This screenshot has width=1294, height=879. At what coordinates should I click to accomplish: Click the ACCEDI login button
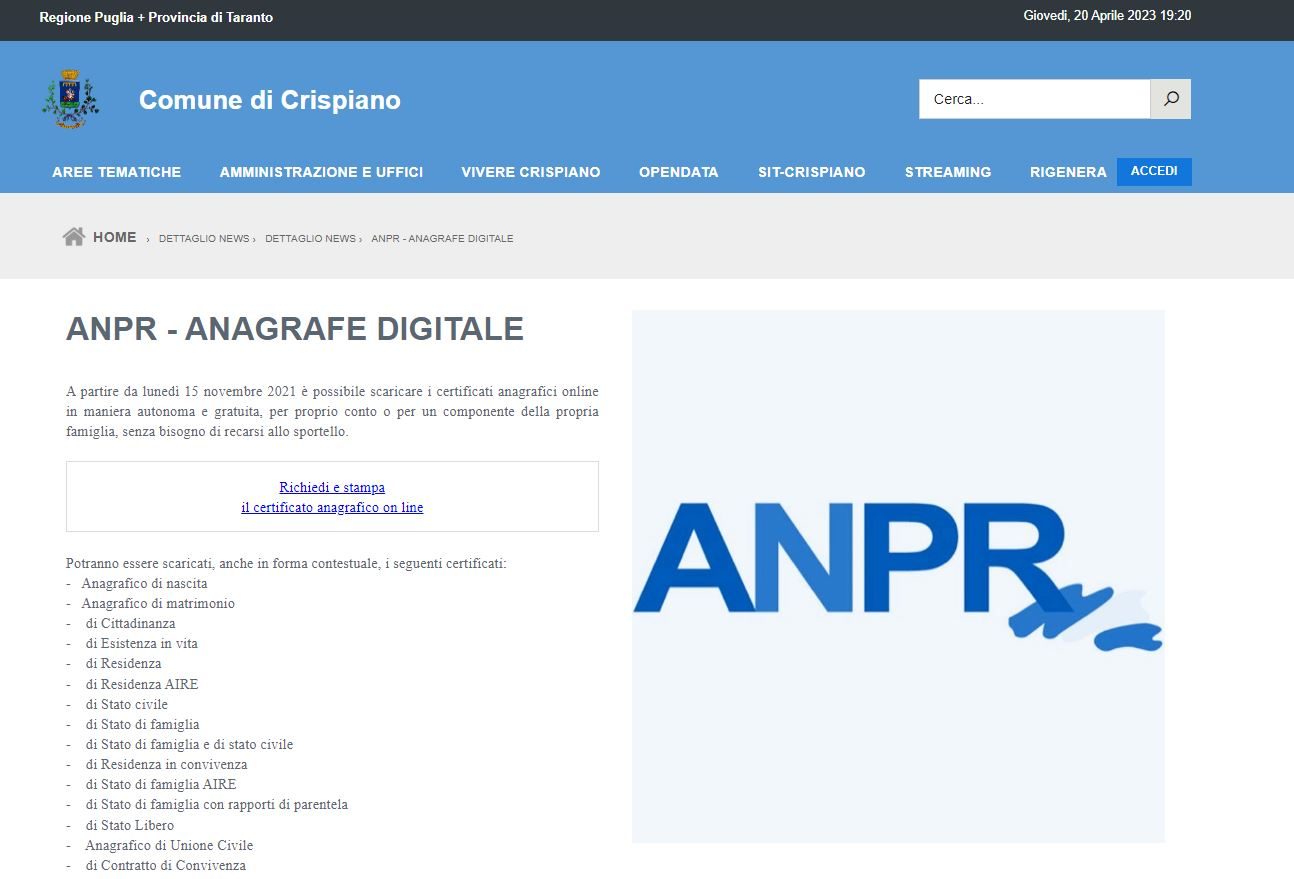tap(1154, 171)
